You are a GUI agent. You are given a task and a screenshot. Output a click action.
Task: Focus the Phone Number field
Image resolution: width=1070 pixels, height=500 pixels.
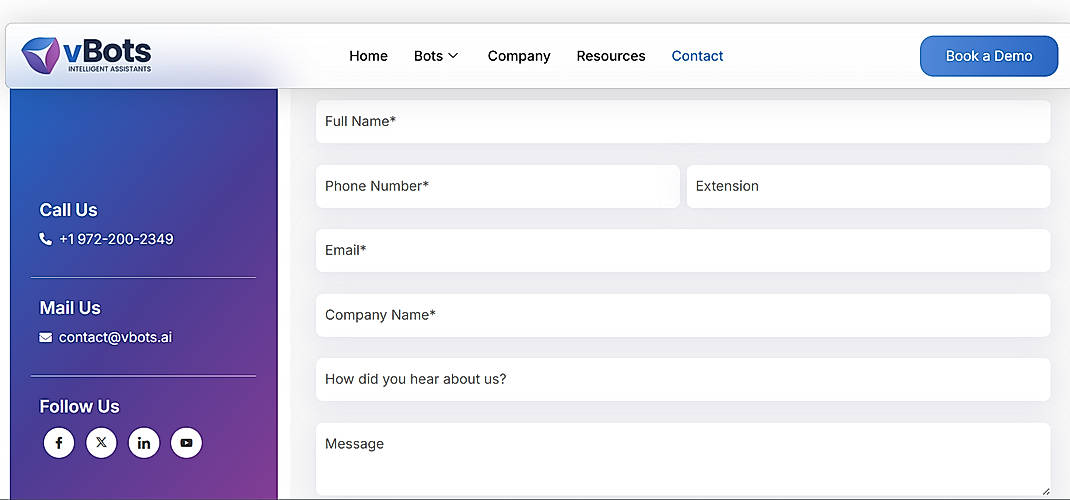click(x=497, y=186)
